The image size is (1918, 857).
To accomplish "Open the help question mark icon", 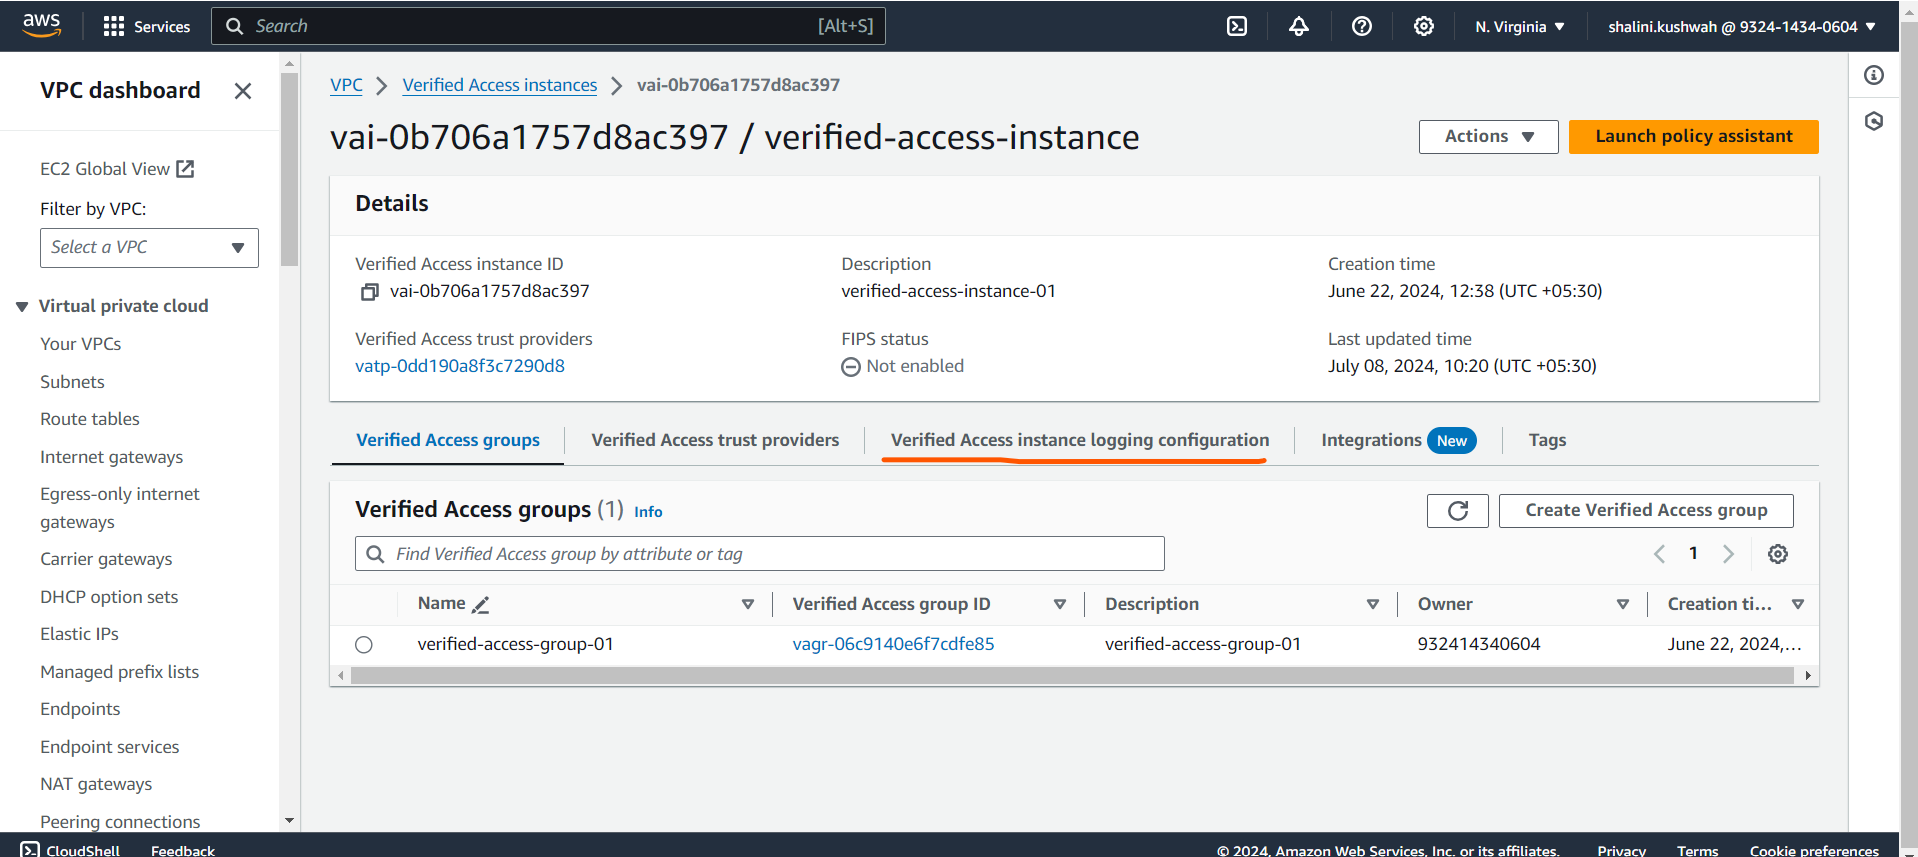I will (1362, 26).
